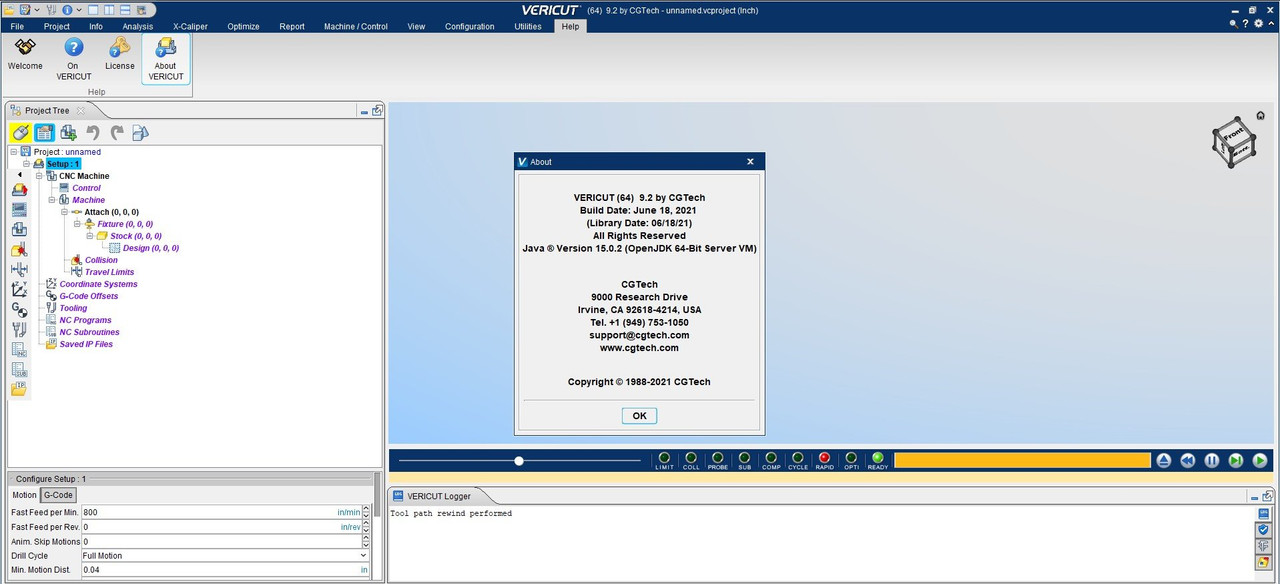1280x584 pixels.
Task: Click the Single Step playback button
Action: (x=1236, y=461)
